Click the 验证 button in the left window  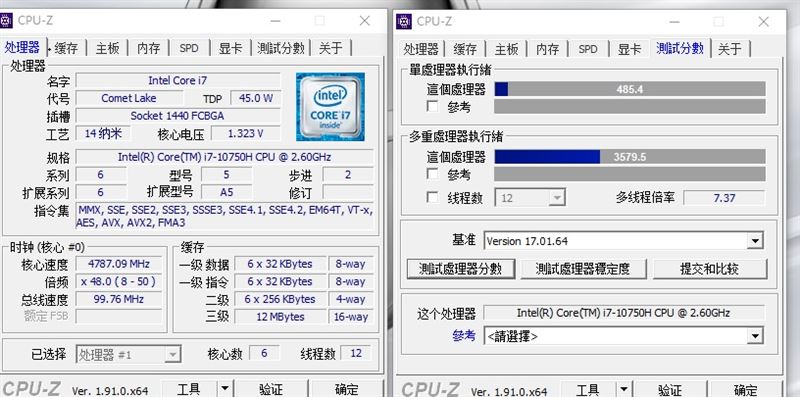pos(271,389)
